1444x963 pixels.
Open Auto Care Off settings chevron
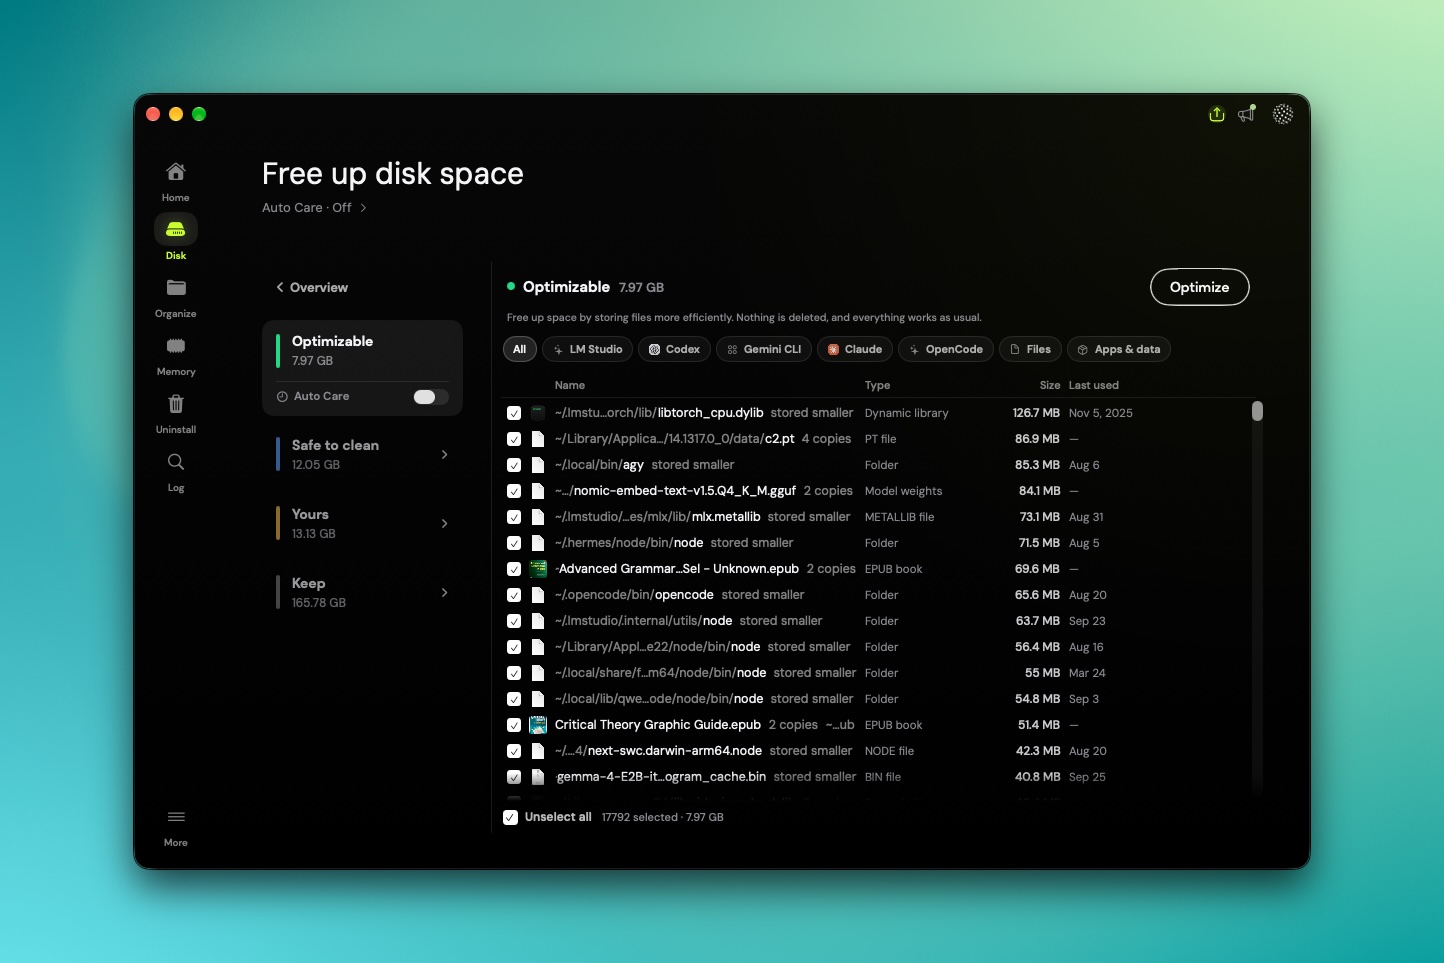pos(363,208)
